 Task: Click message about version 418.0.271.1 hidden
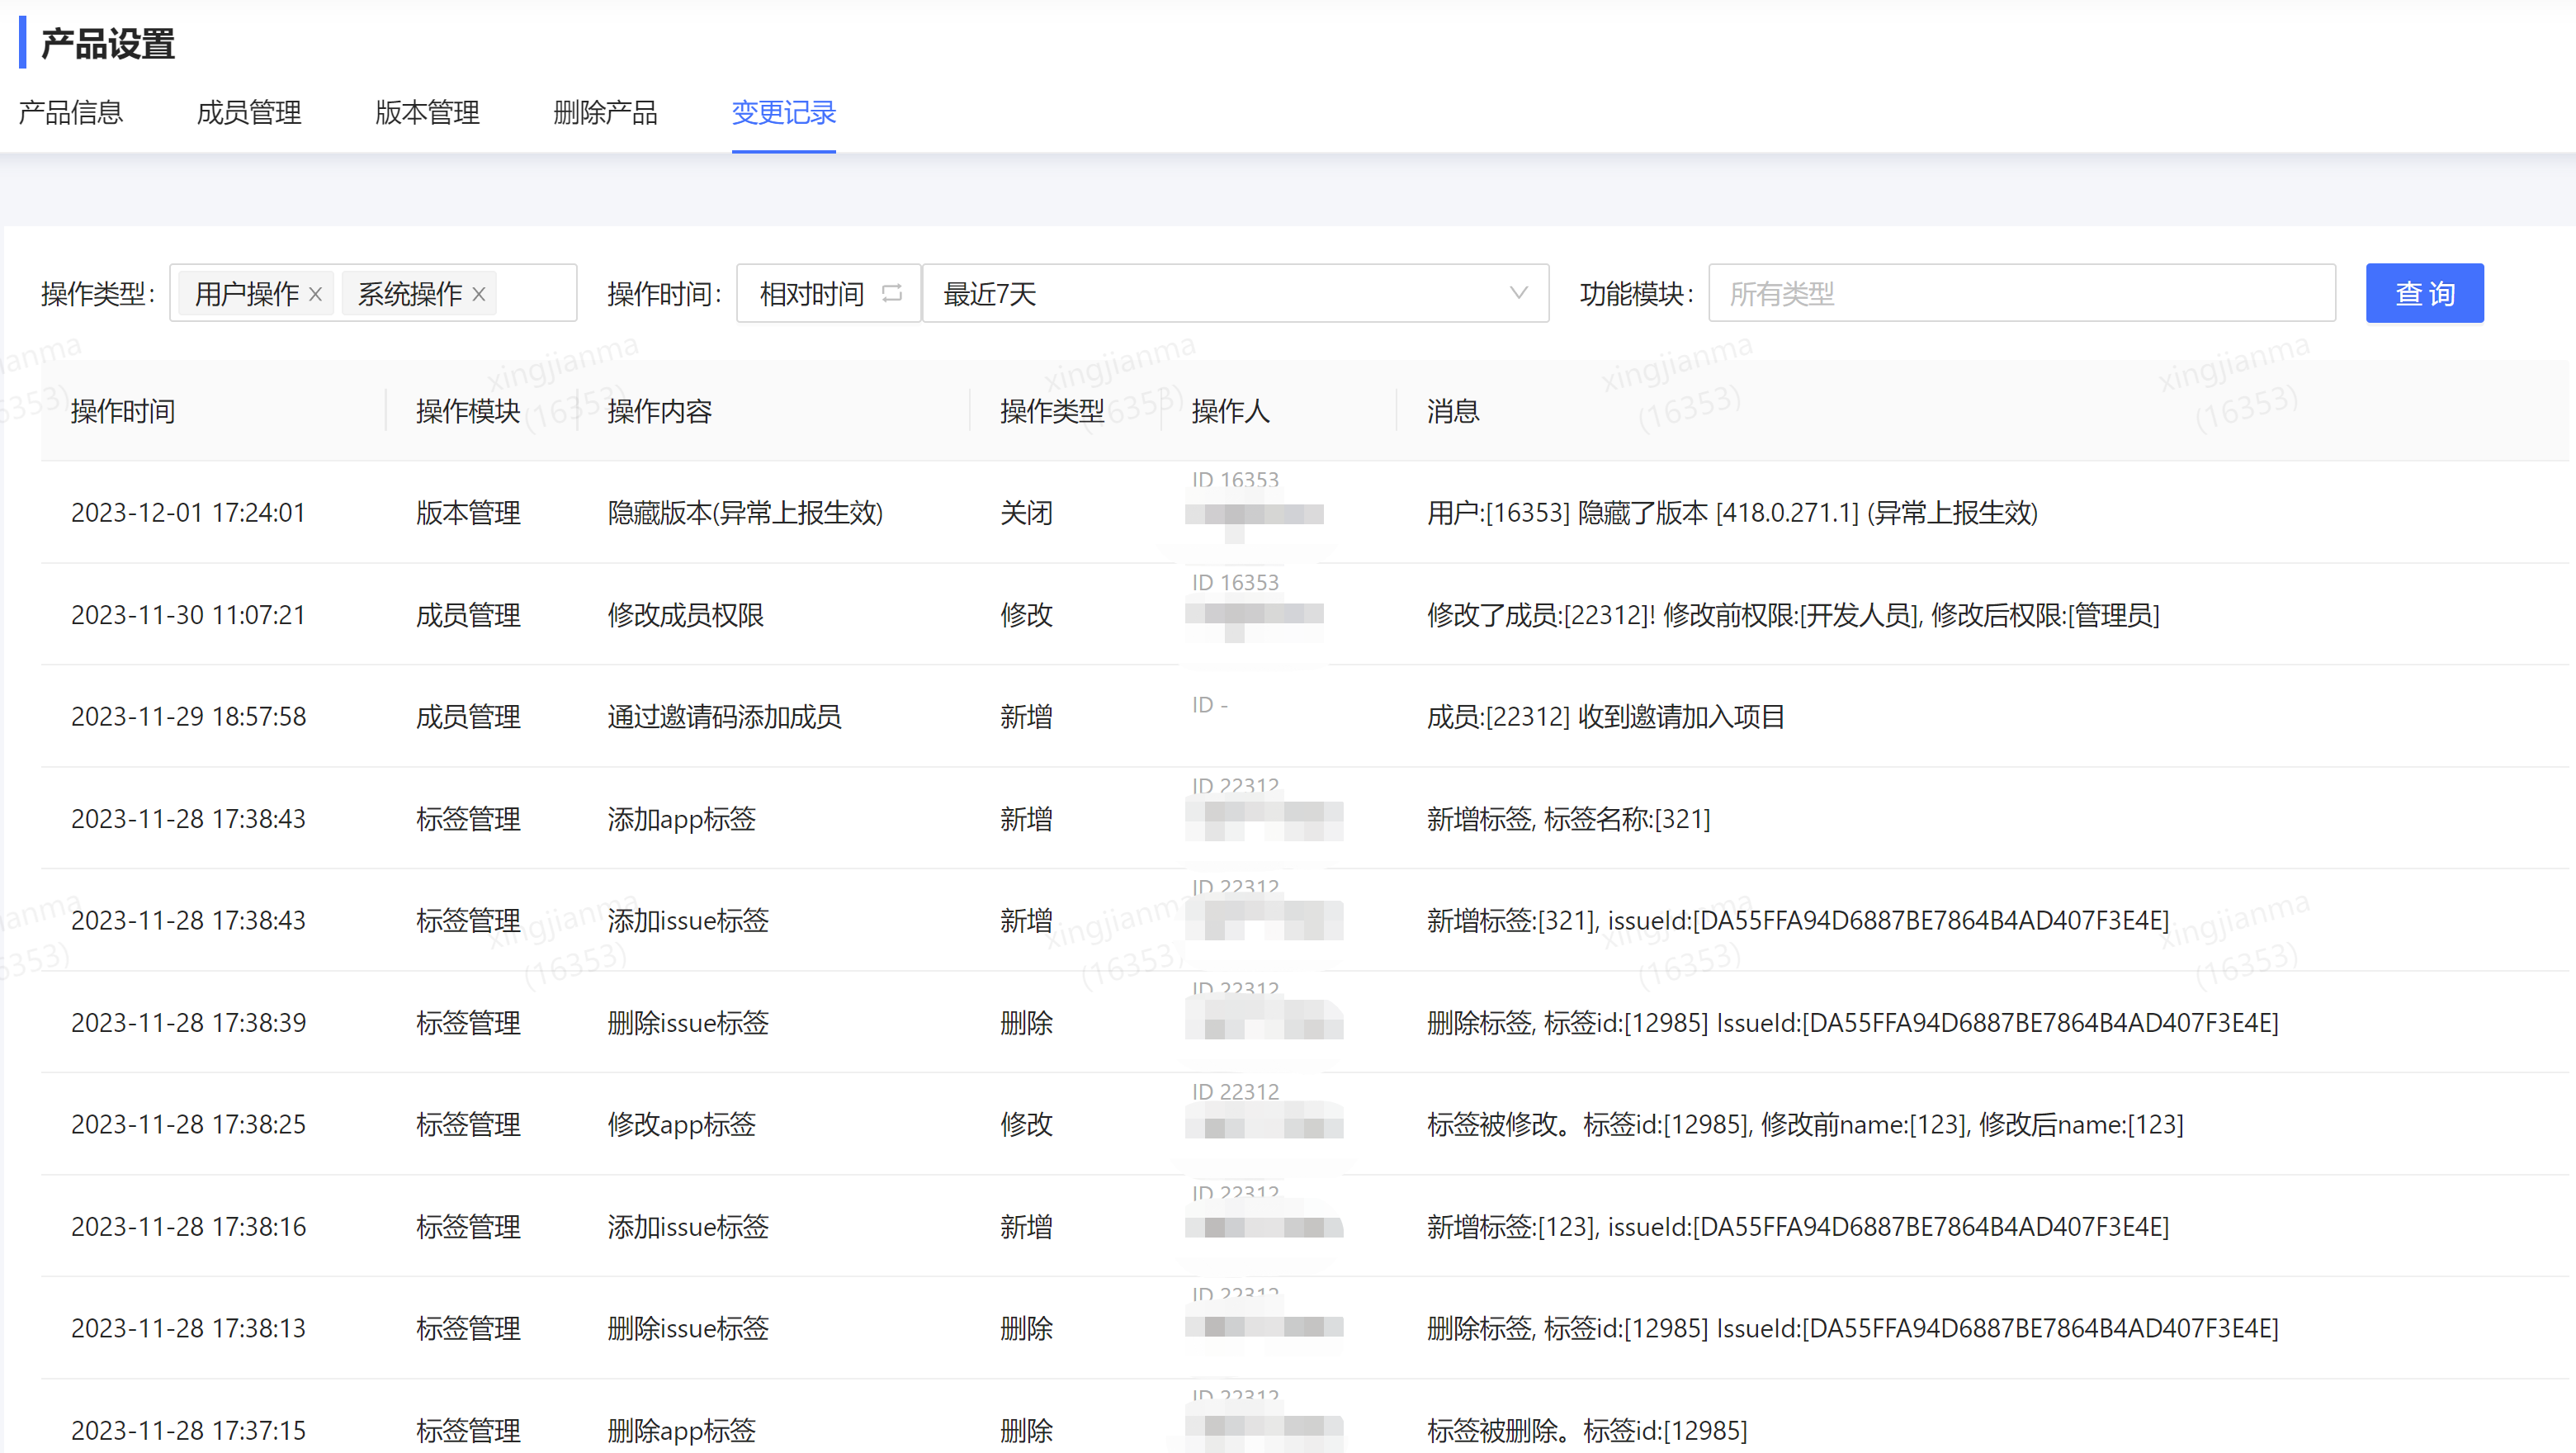point(1732,513)
